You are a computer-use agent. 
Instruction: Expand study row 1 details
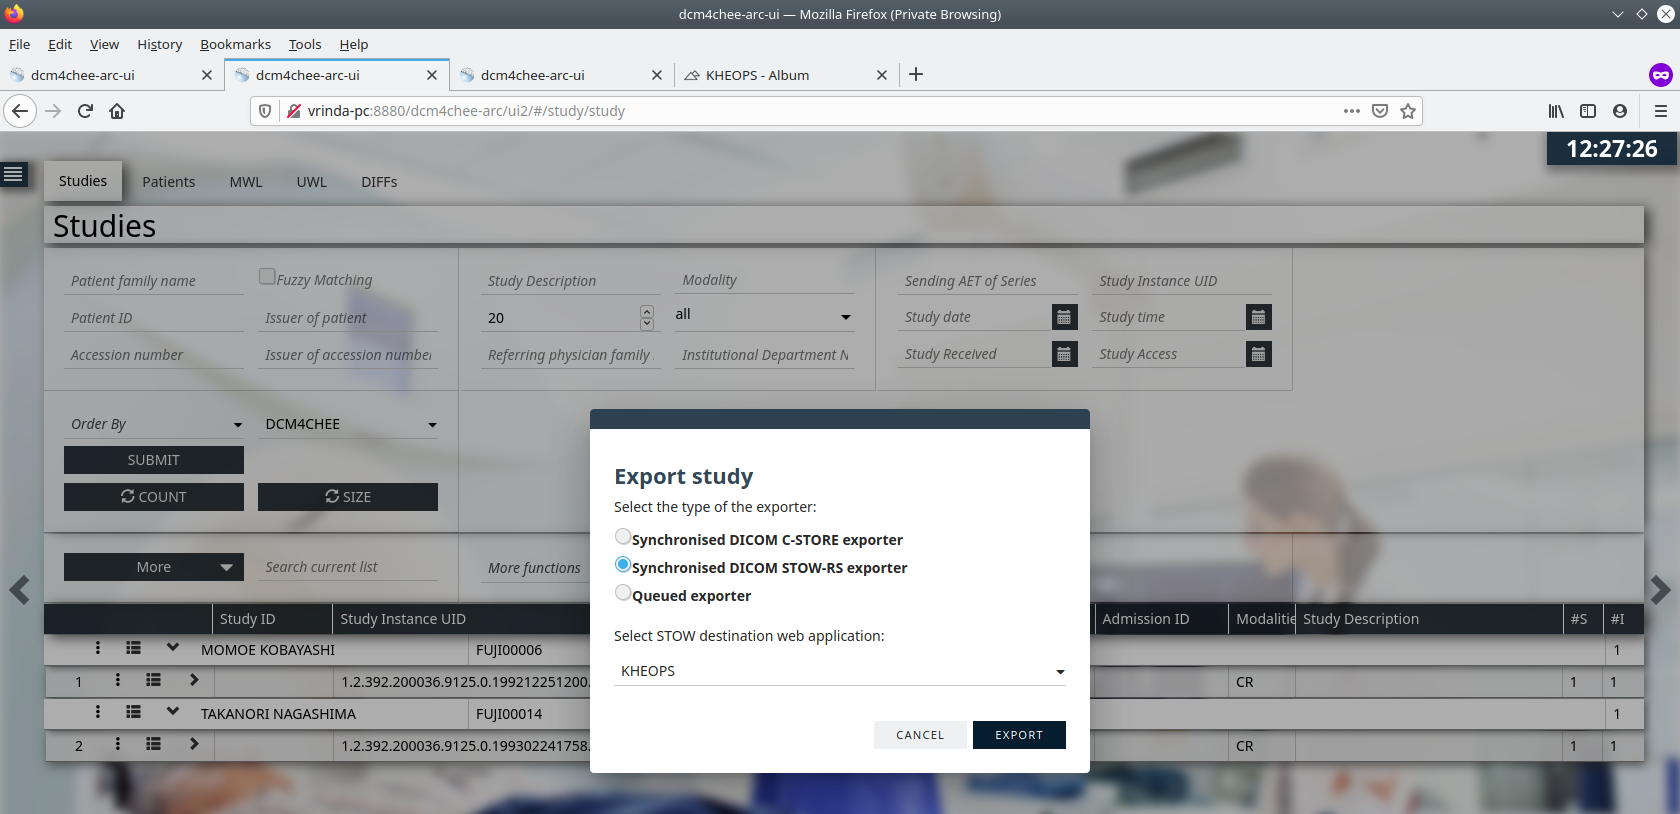(194, 680)
